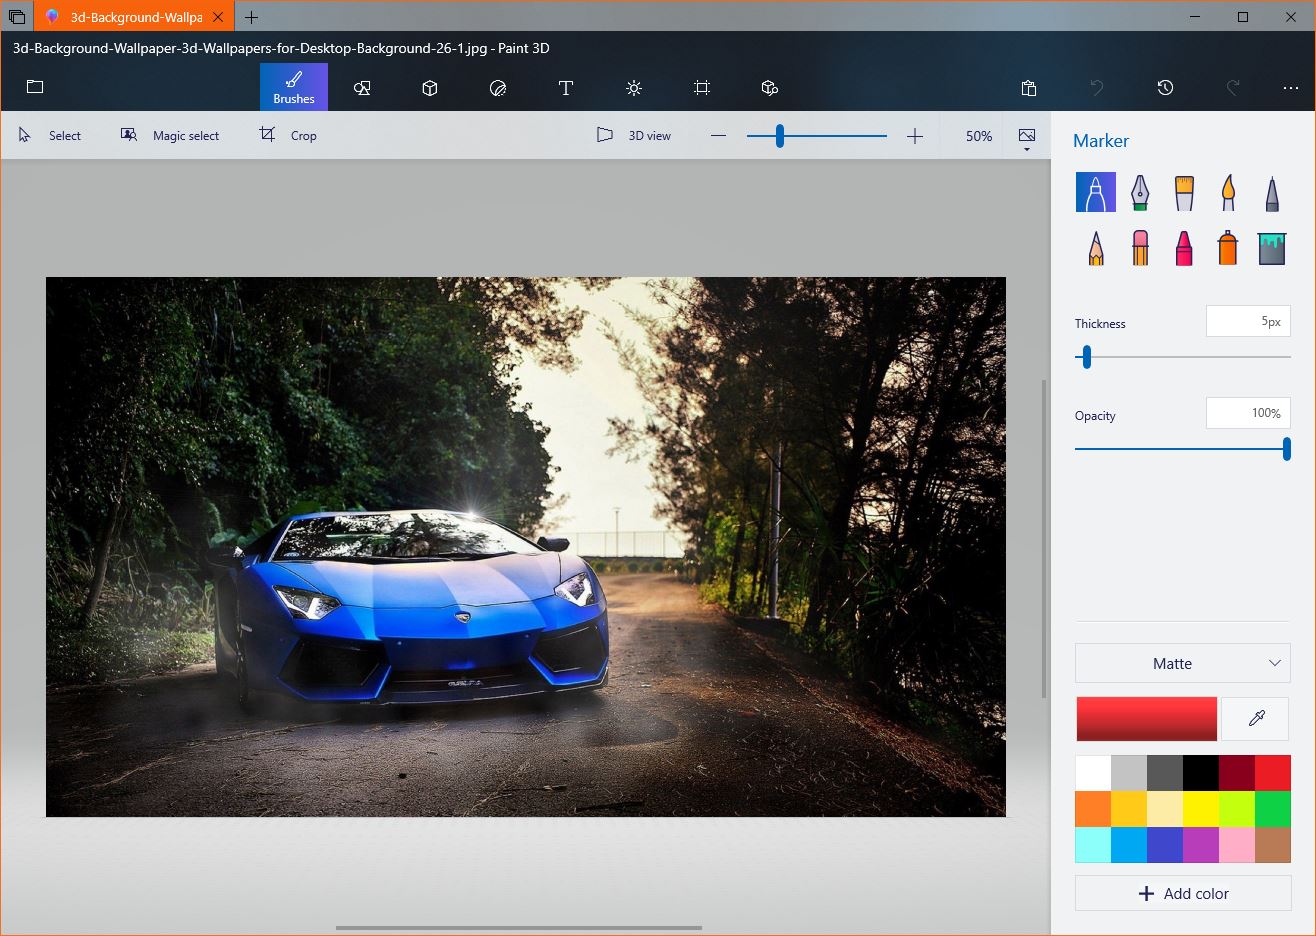Click the Add color button

1183,893
